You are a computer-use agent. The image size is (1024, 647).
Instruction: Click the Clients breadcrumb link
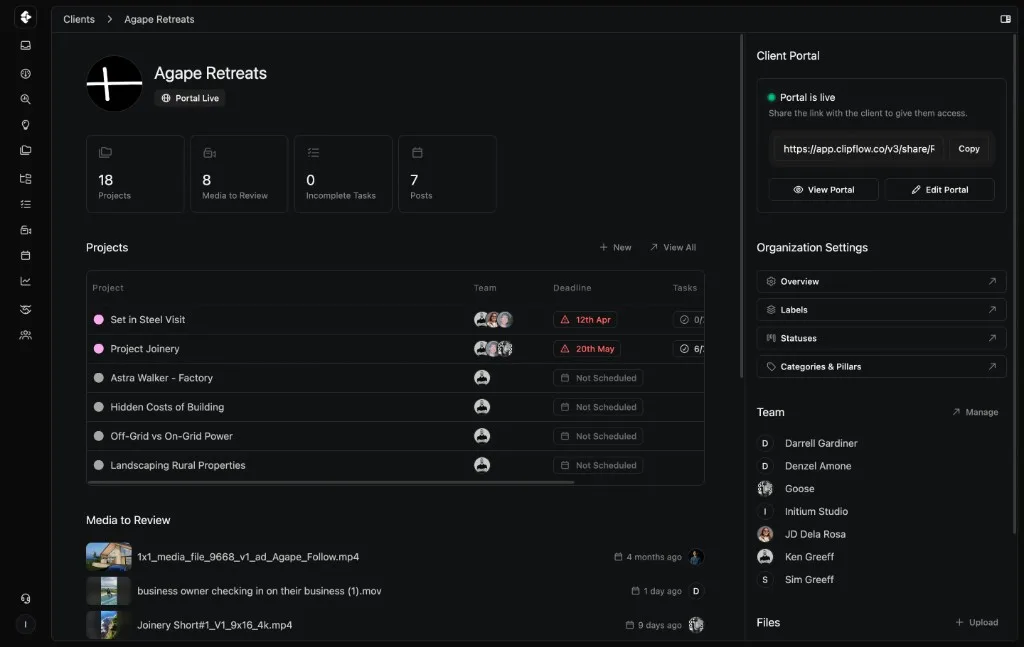(79, 20)
